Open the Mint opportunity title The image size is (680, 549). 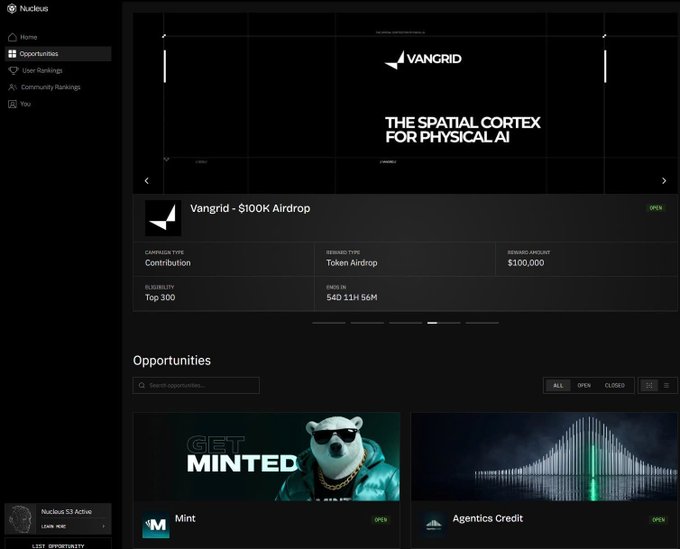coord(185,519)
